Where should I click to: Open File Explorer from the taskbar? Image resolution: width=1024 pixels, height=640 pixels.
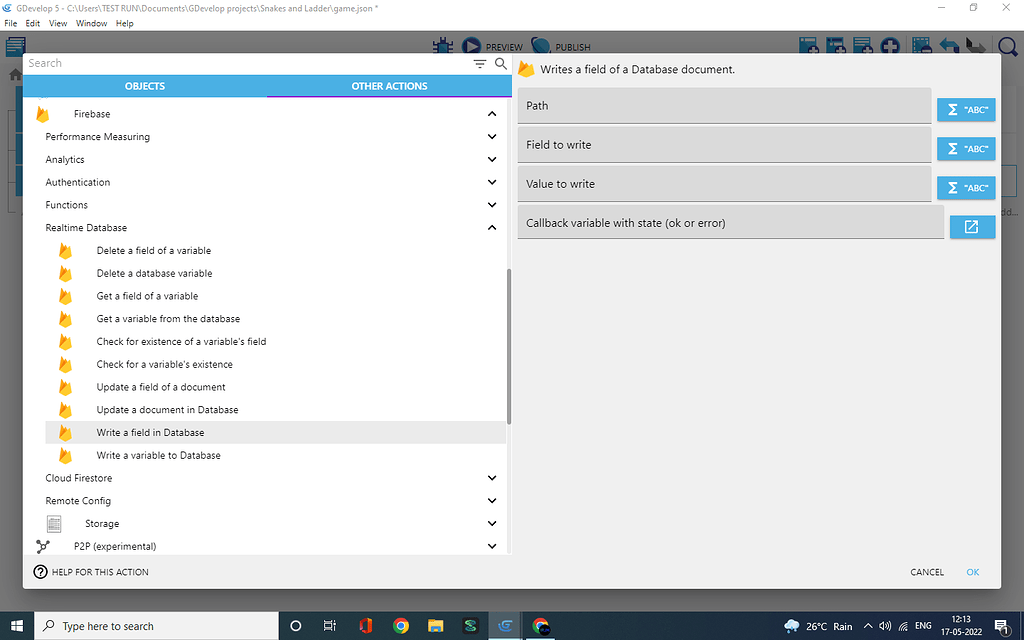(436, 626)
